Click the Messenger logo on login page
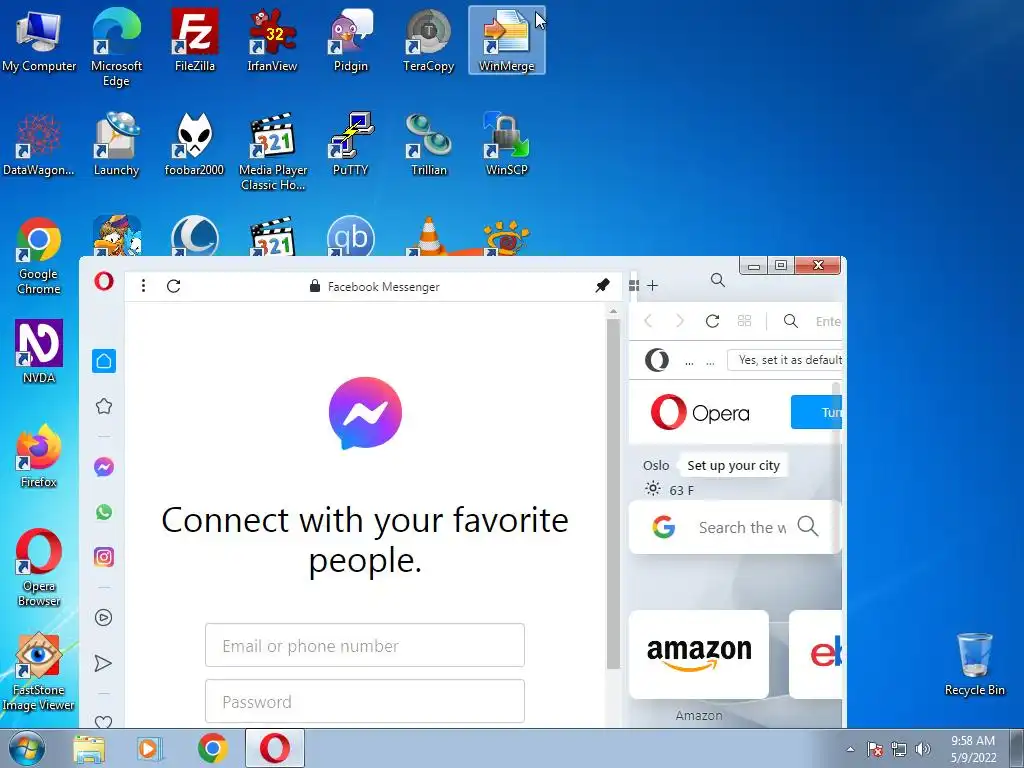The width and height of the screenshot is (1024, 768). pyautogui.click(x=365, y=413)
